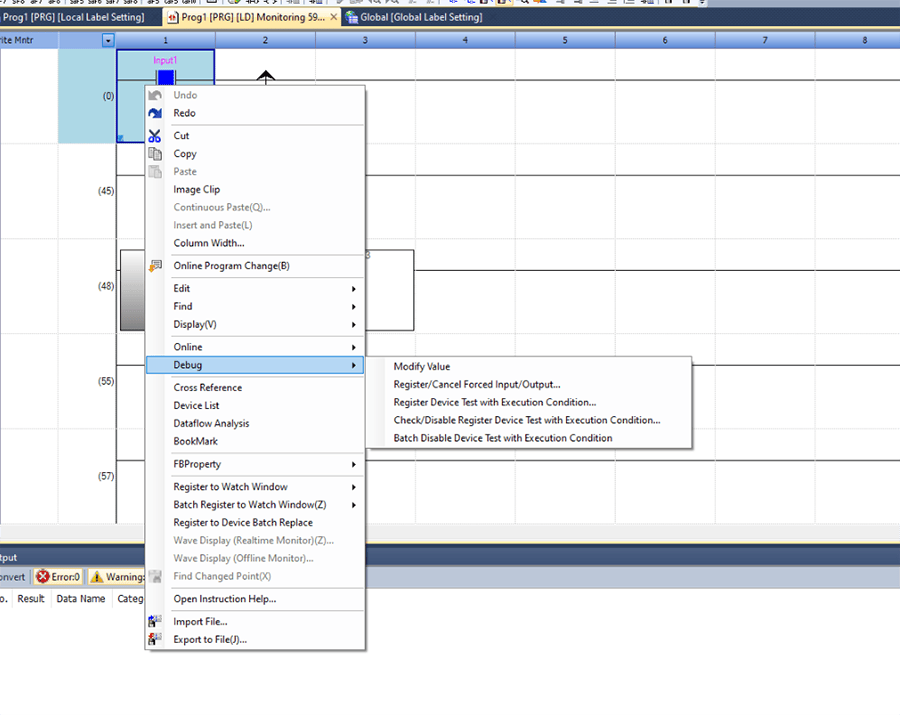The image size is (900, 715).
Task: Open the Write Mntr dropdown arrow
Action: point(108,40)
